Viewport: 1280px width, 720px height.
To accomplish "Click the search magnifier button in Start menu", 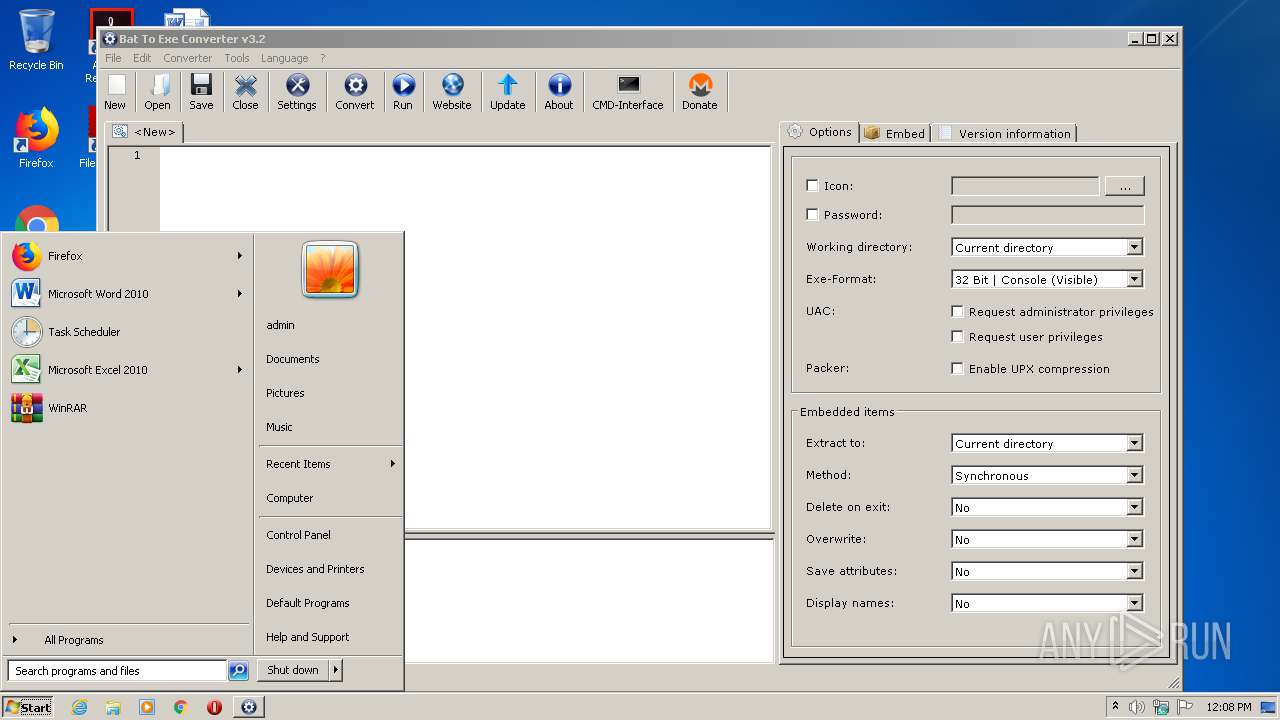I will (238, 671).
